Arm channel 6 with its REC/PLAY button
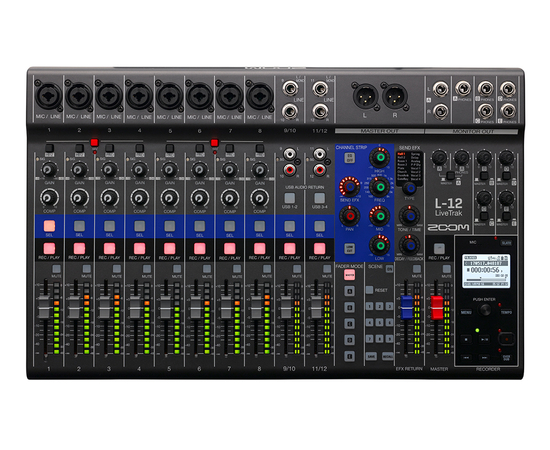Viewport: 550px width, 450px height. (200, 249)
